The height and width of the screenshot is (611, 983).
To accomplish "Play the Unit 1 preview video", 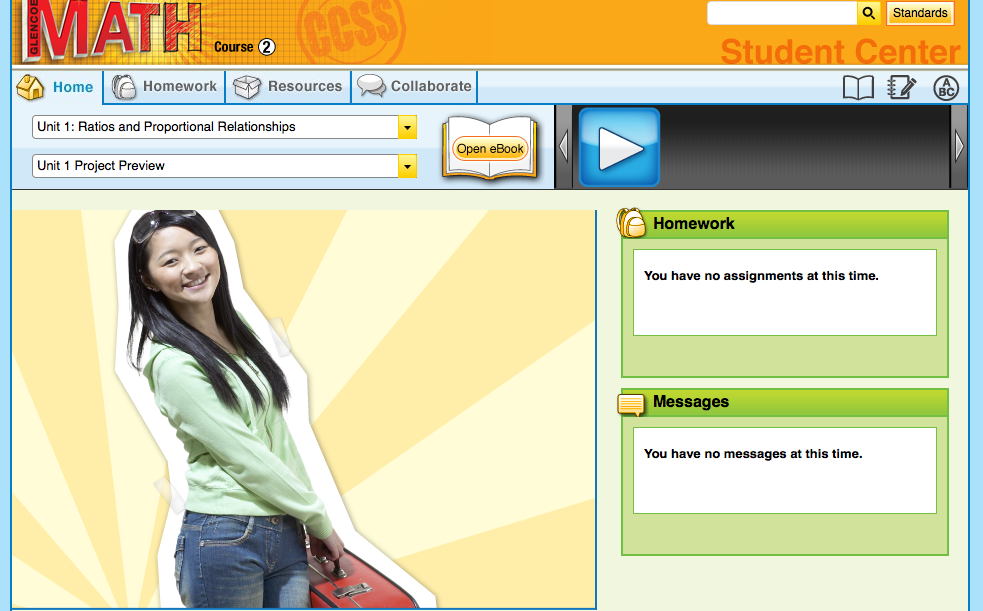I will pyautogui.click(x=619, y=147).
